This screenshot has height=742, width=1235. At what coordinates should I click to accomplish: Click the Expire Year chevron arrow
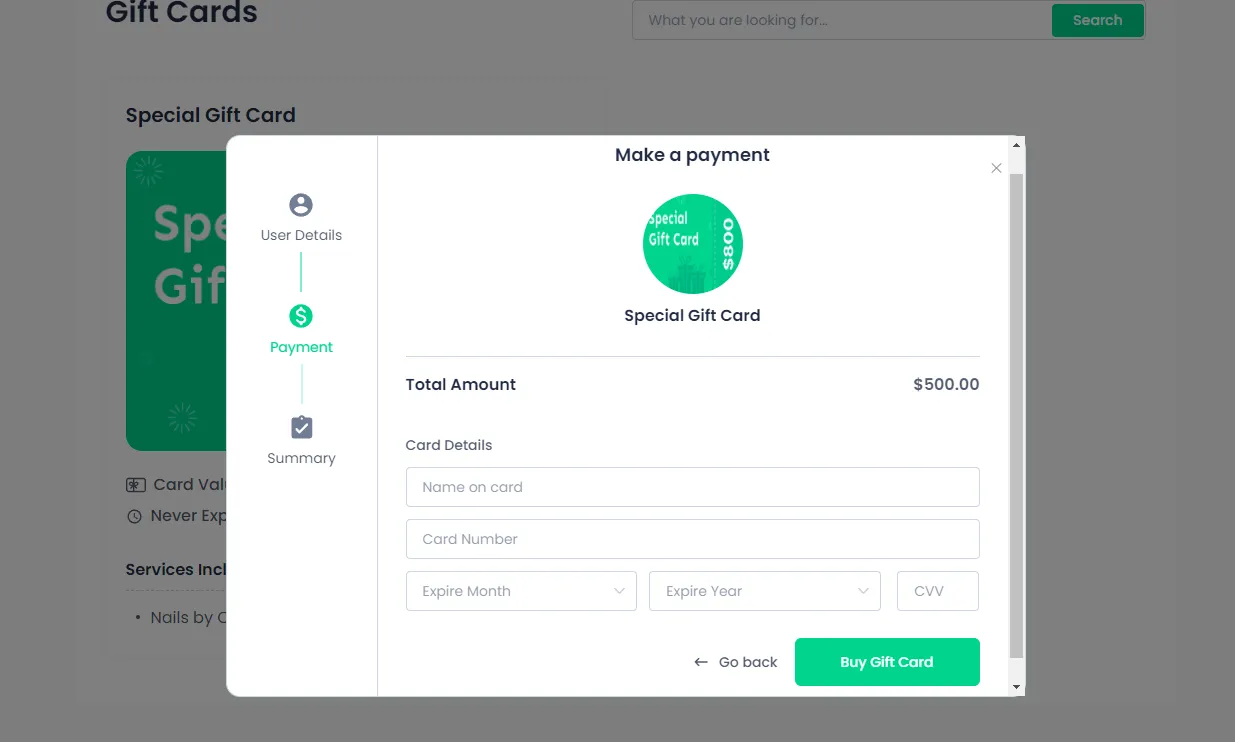863,591
